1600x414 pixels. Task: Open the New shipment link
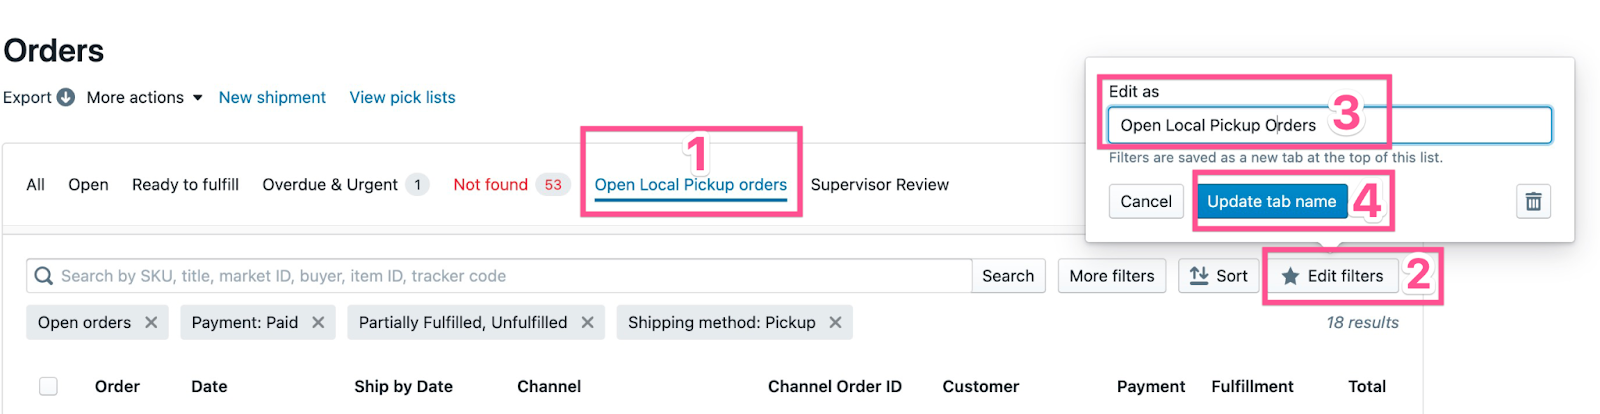point(272,97)
